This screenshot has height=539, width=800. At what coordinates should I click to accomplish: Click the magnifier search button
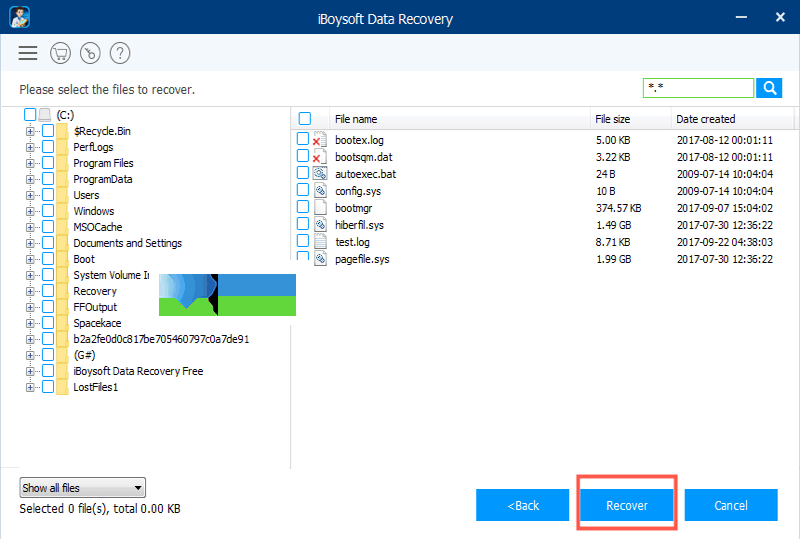[x=769, y=88]
